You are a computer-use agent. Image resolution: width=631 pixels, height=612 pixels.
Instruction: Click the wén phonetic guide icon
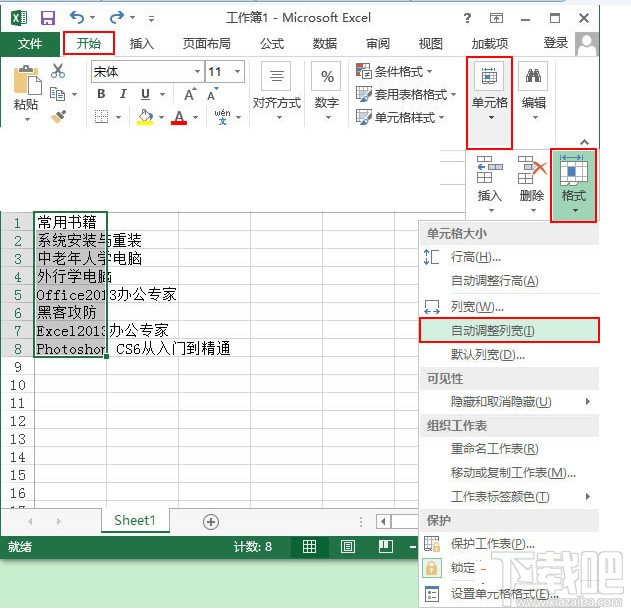pyautogui.click(x=223, y=117)
